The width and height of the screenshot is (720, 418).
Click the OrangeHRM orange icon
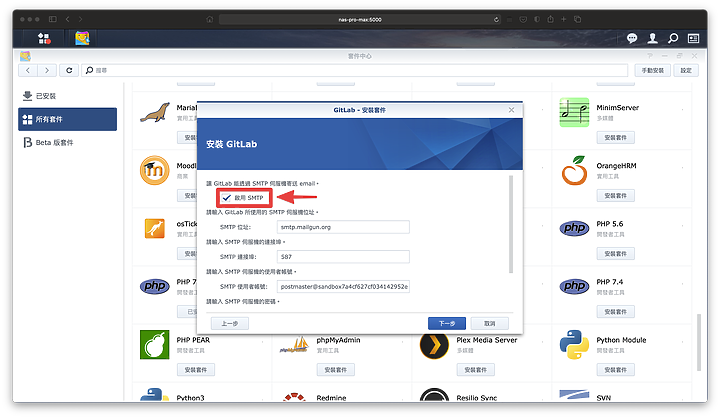574,170
